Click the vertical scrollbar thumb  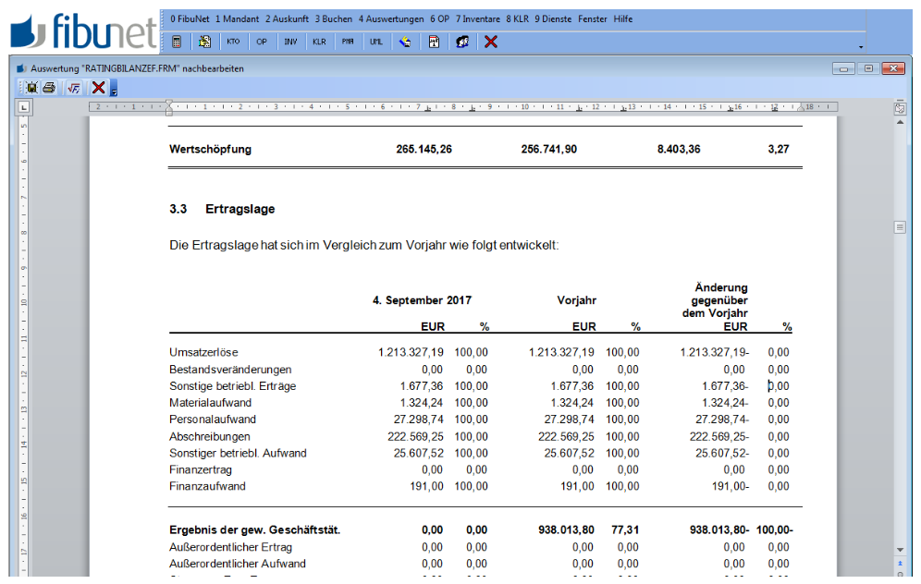[900, 227]
